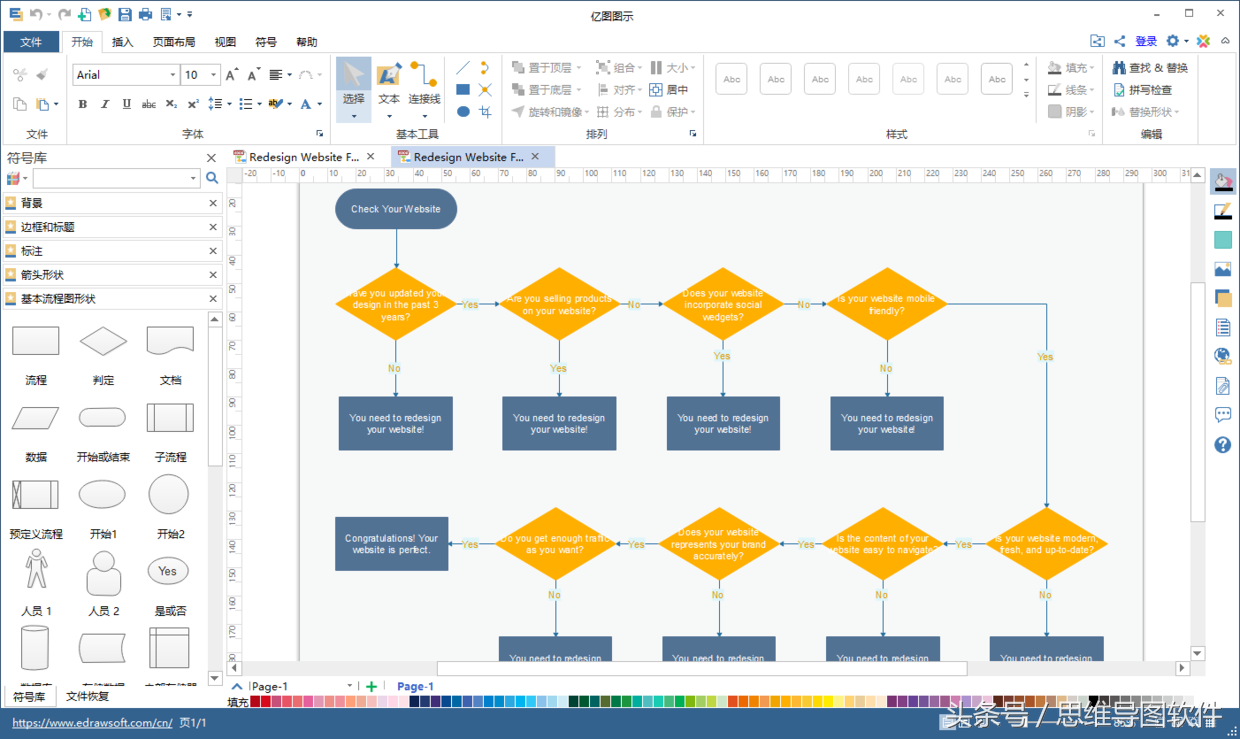1240x739 pixels.
Task: Toggle Italic formatting
Action: click(104, 104)
